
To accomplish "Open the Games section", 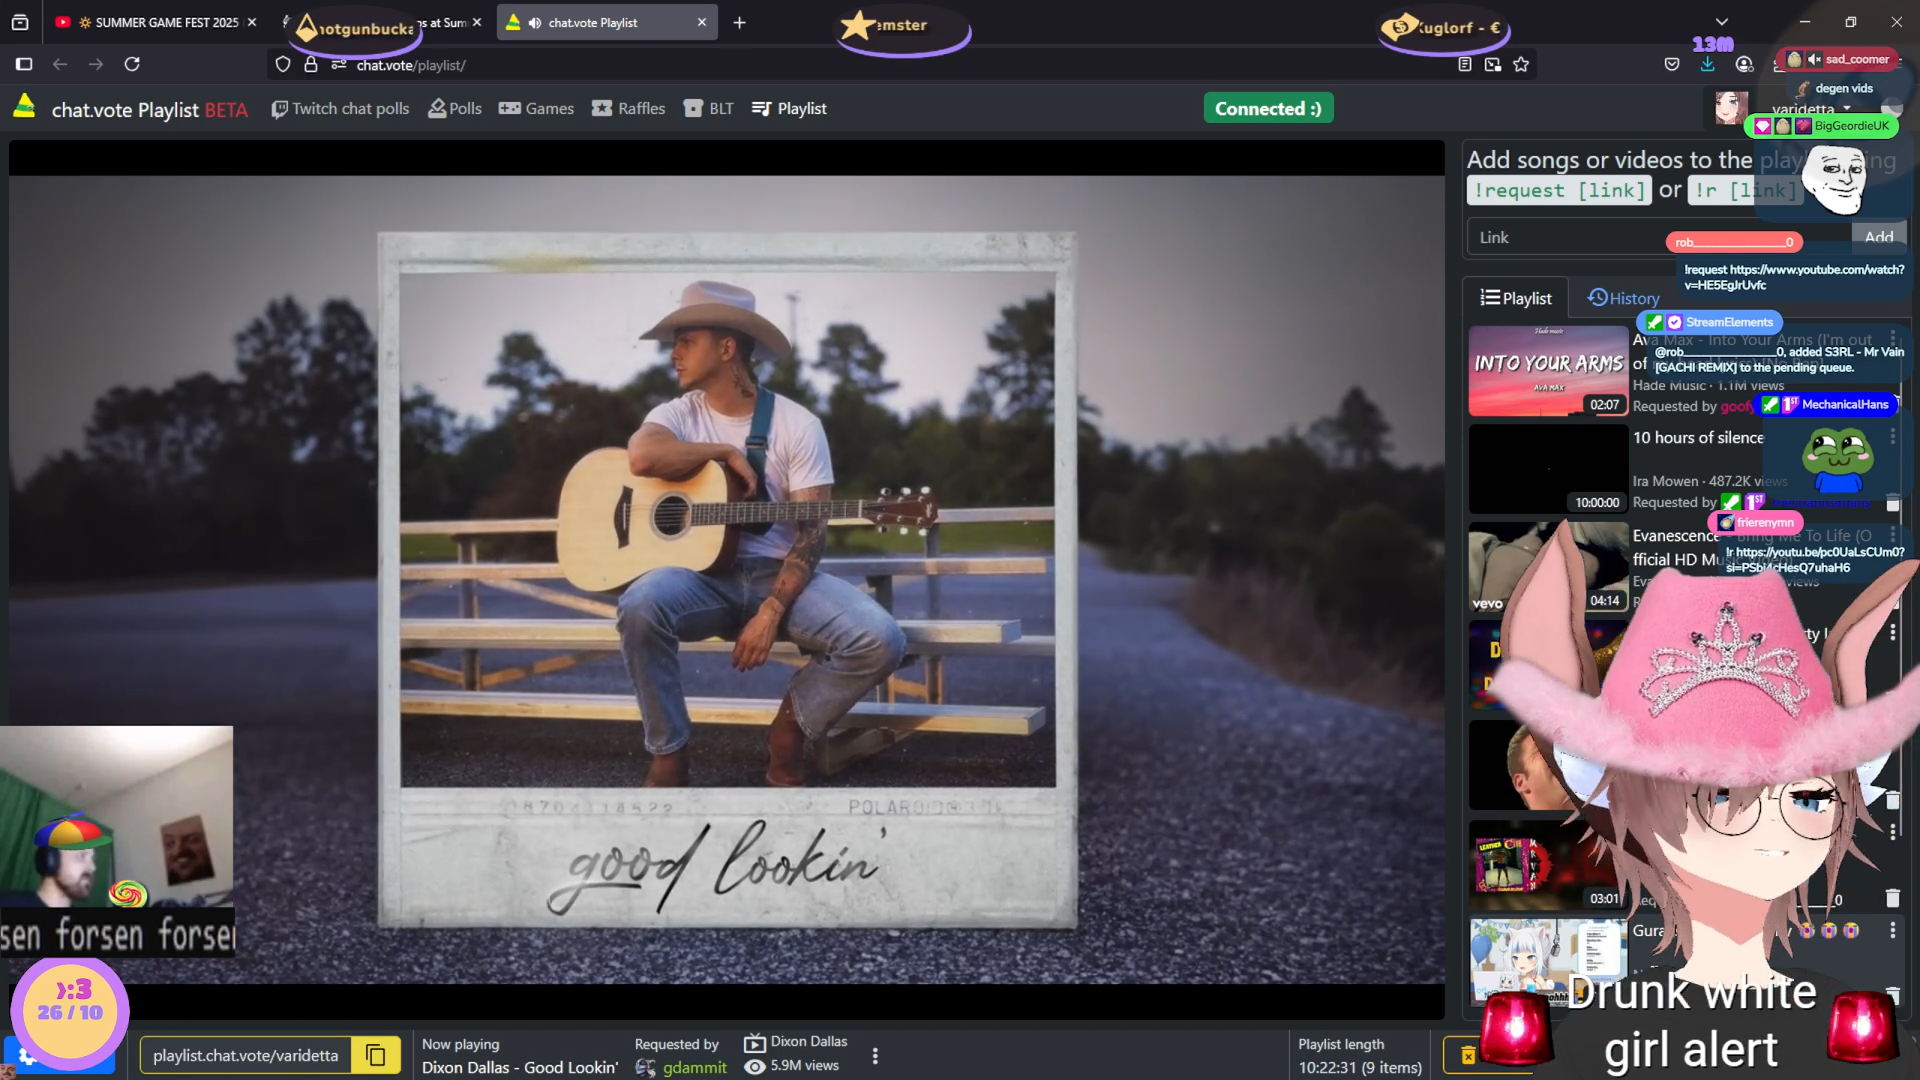I will pos(536,108).
